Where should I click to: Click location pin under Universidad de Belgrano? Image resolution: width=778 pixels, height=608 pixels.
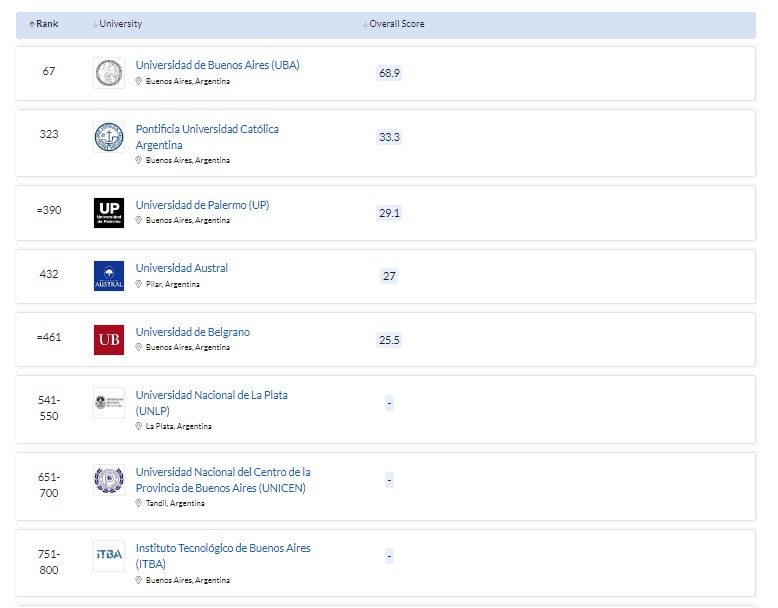click(138, 347)
